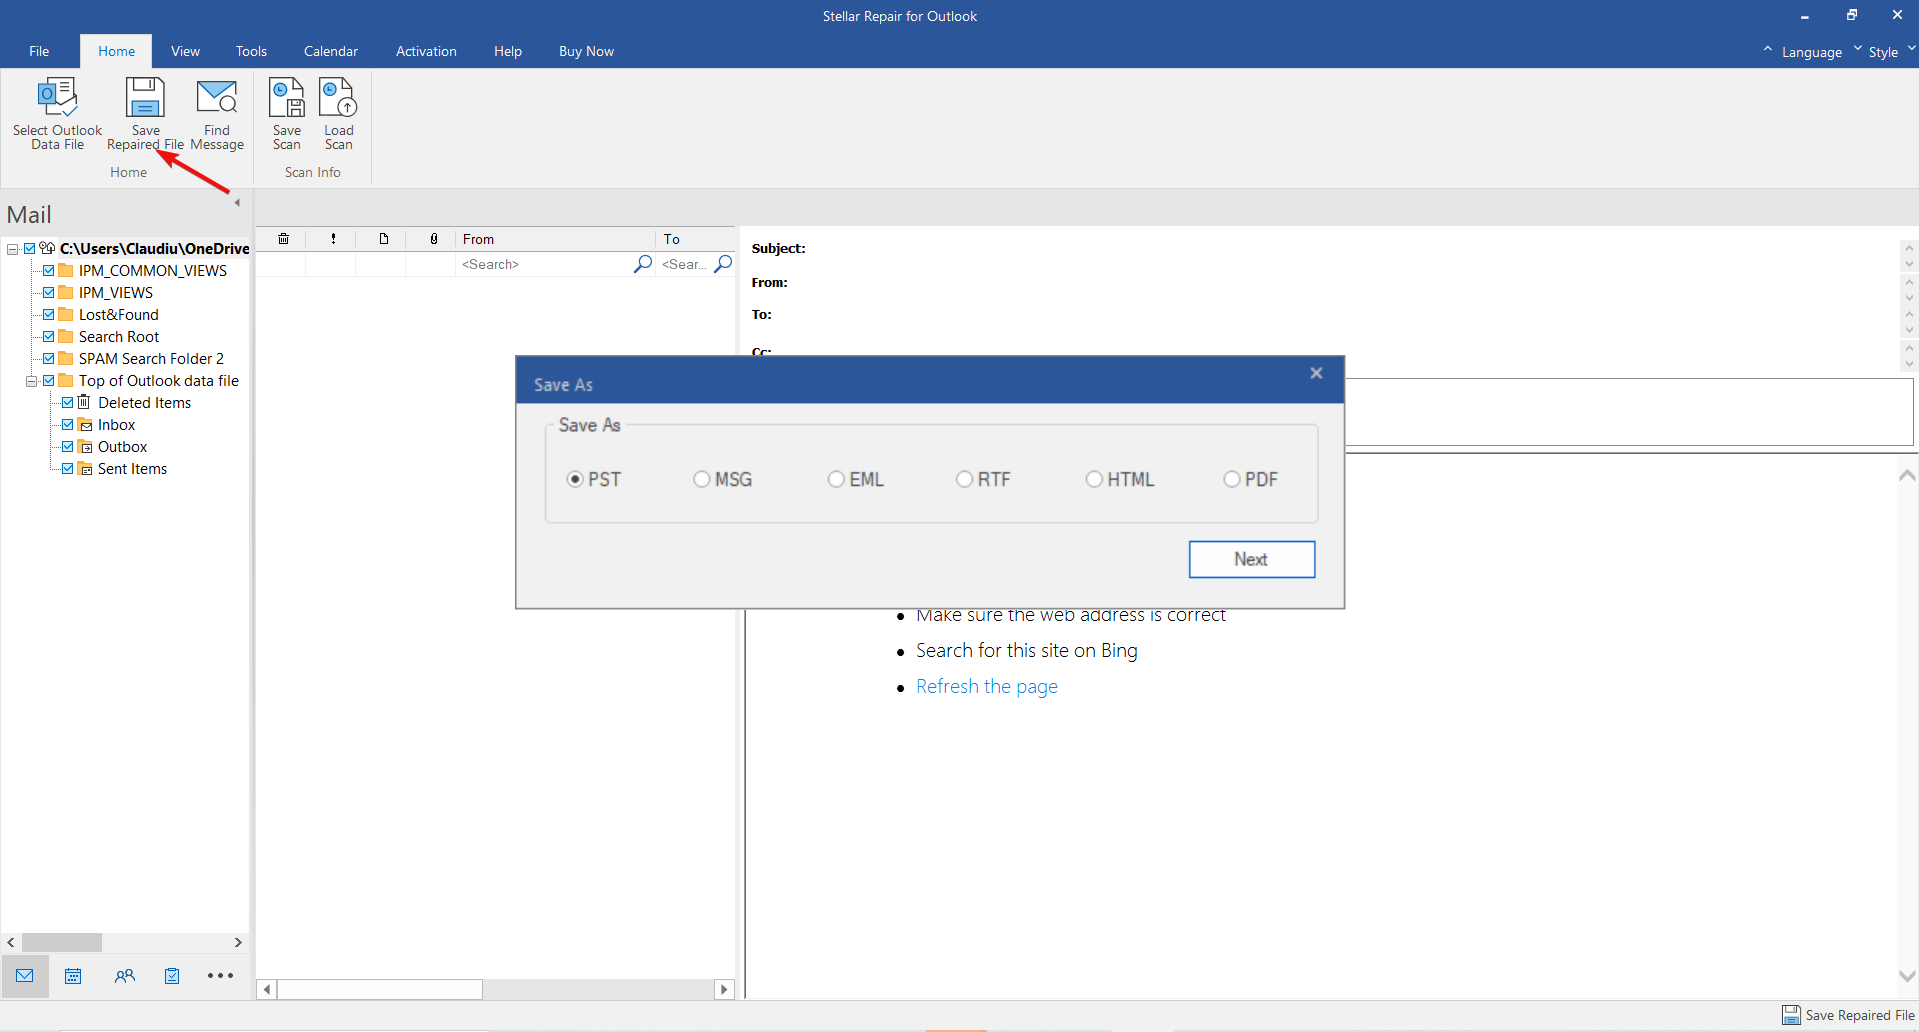Image resolution: width=1919 pixels, height=1032 pixels.
Task: Collapse Top of Outlook data file node
Action: [x=31, y=380]
